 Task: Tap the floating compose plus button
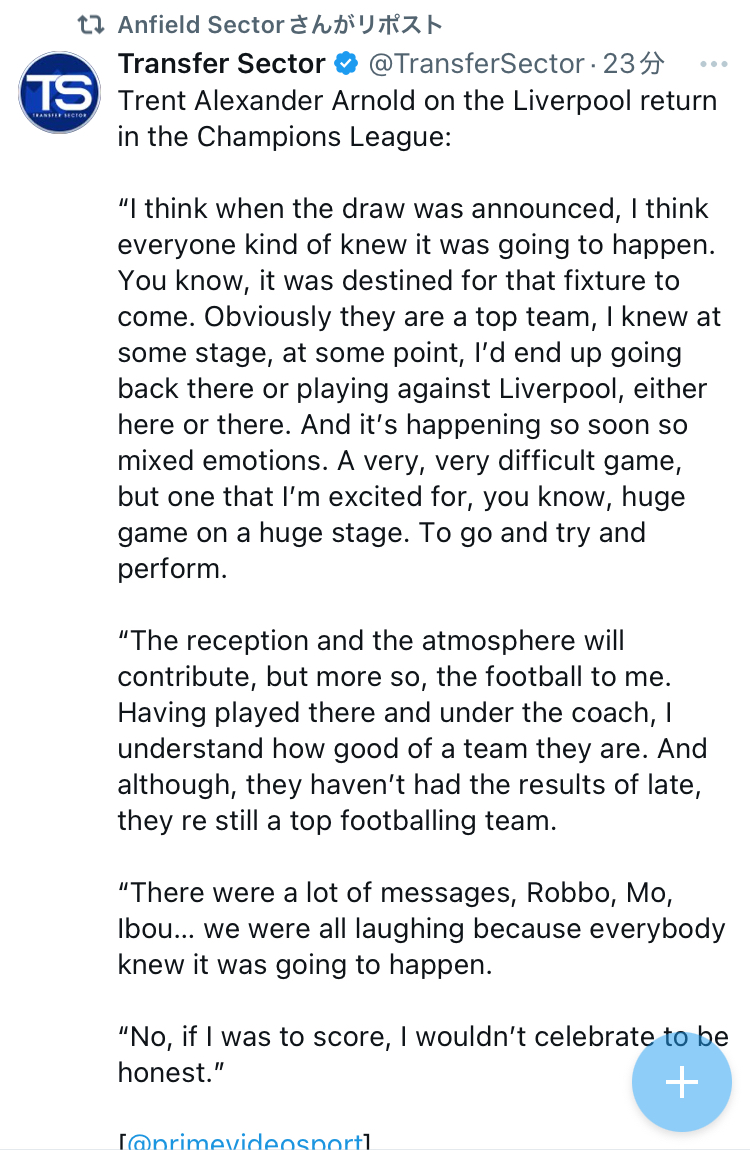681,1081
